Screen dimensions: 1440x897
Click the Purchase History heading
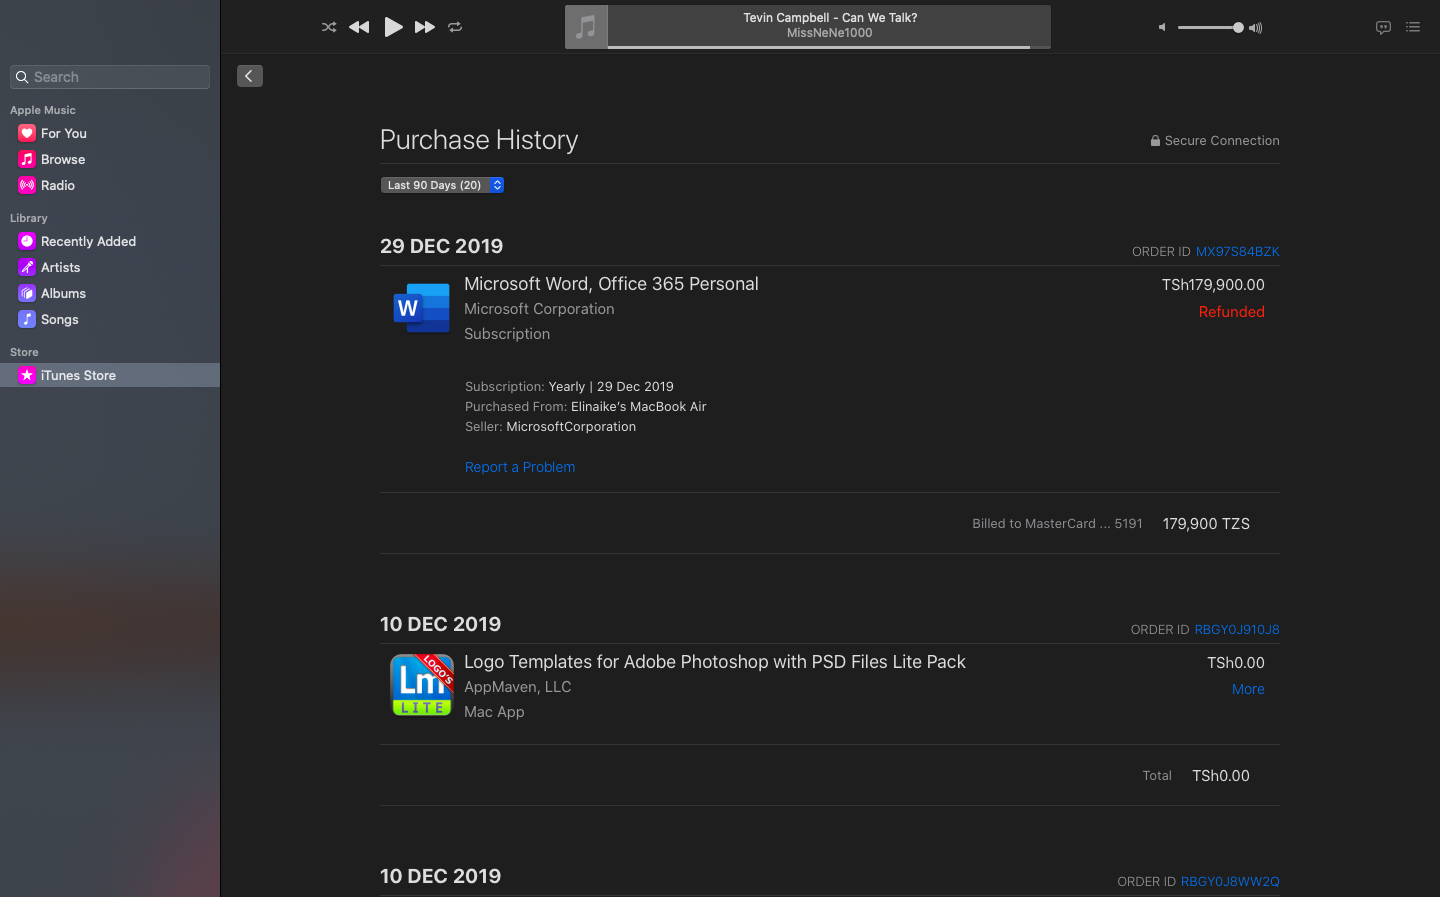click(479, 140)
